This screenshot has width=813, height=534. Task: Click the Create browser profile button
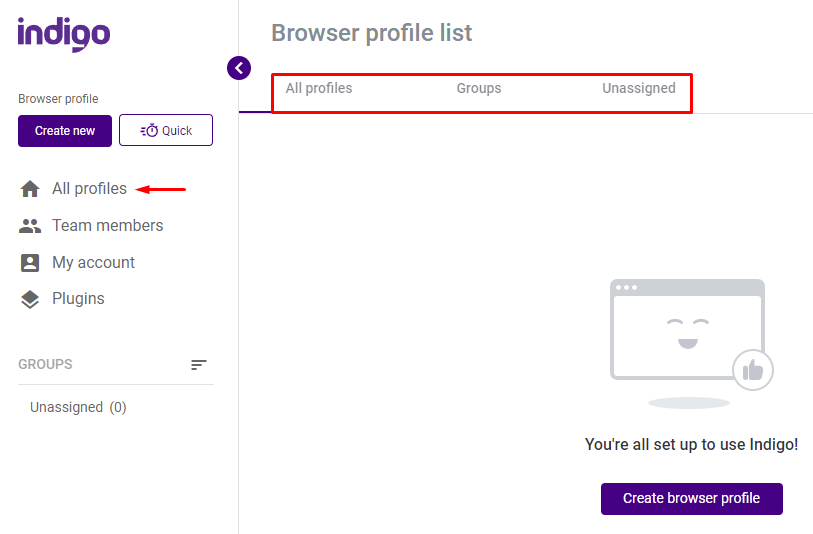click(692, 498)
